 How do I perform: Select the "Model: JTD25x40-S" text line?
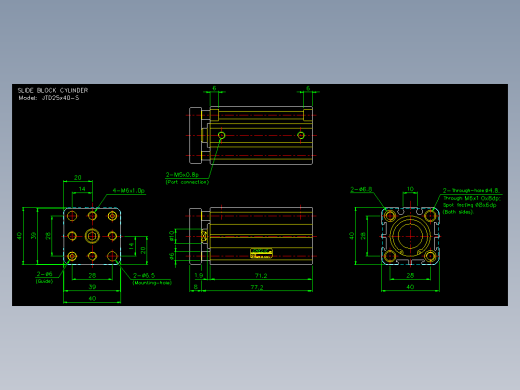click(49, 98)
